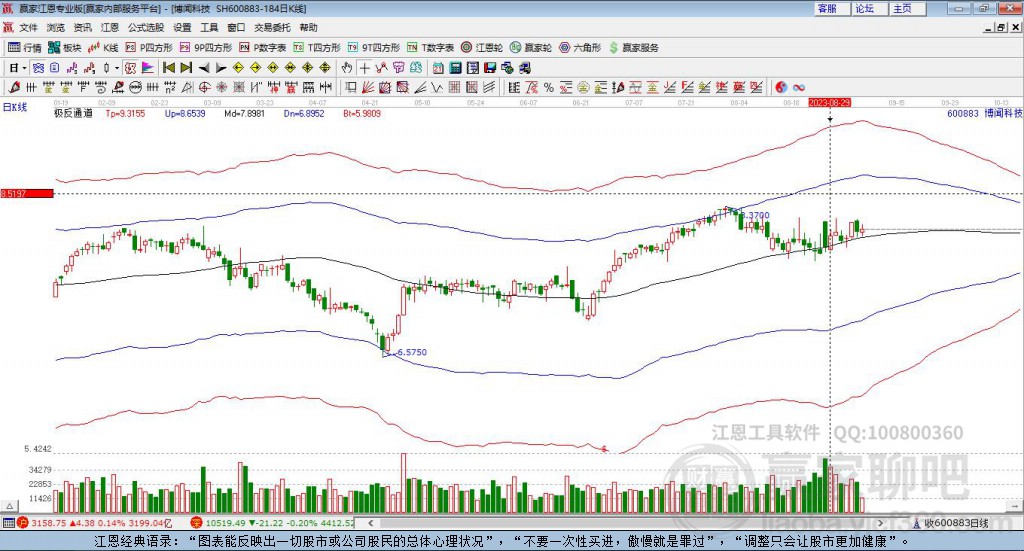Open the P数字表 tool
Image resolution: width=1024 pixels, height=551 pixels.
pyautogui.click(x=263, y=48)
